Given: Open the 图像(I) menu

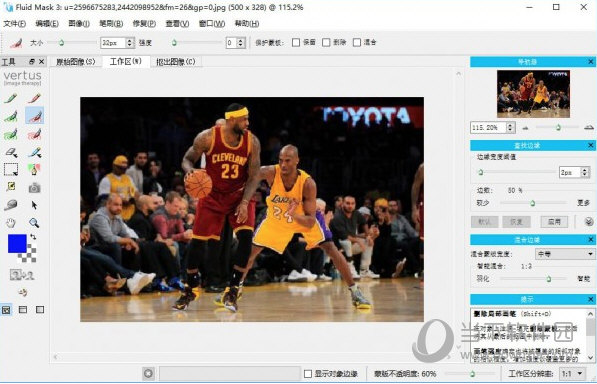Looking at the screenshot, I should (79, 24).
